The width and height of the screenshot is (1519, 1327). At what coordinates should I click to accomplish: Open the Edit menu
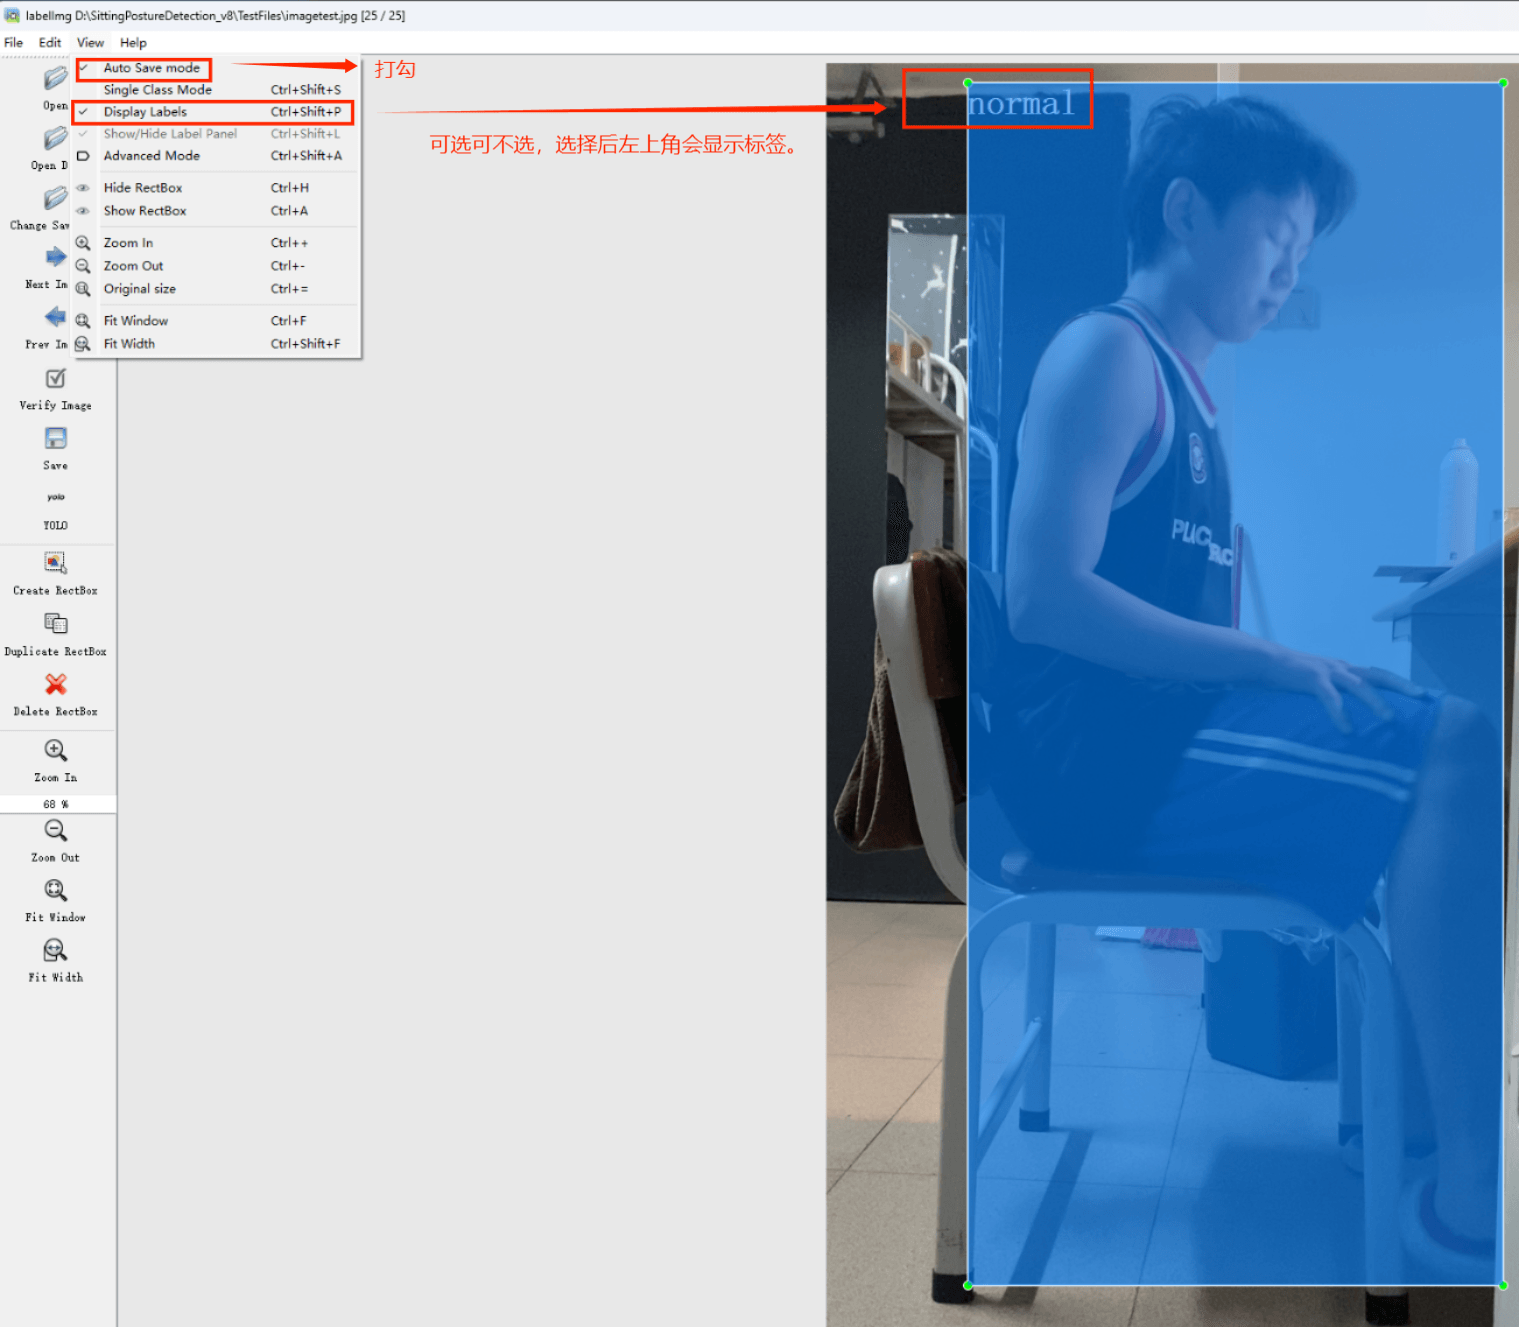click(x=50, y=43)
